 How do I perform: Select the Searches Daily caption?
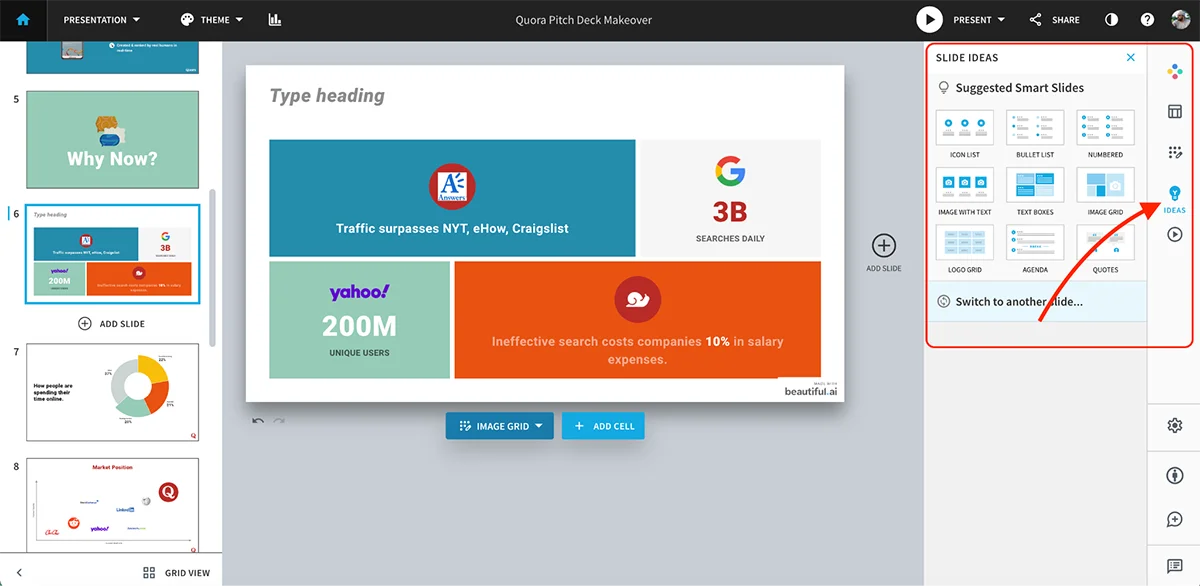[730, 239]
